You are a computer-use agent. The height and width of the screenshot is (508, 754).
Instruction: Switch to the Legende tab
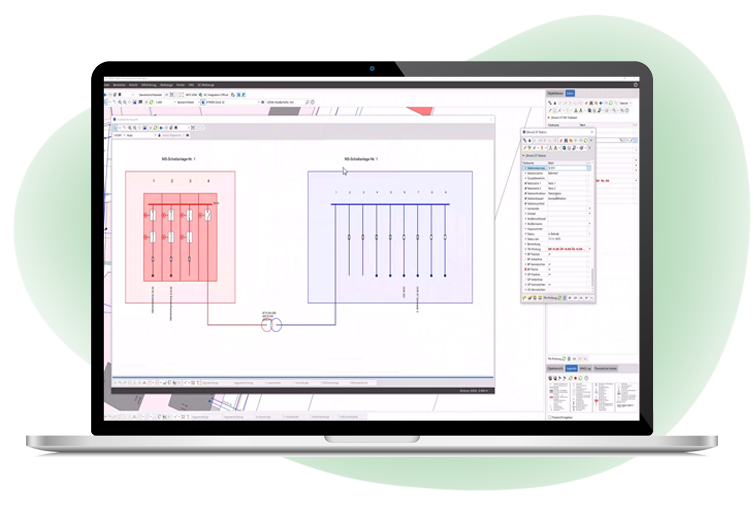(573, 368)
